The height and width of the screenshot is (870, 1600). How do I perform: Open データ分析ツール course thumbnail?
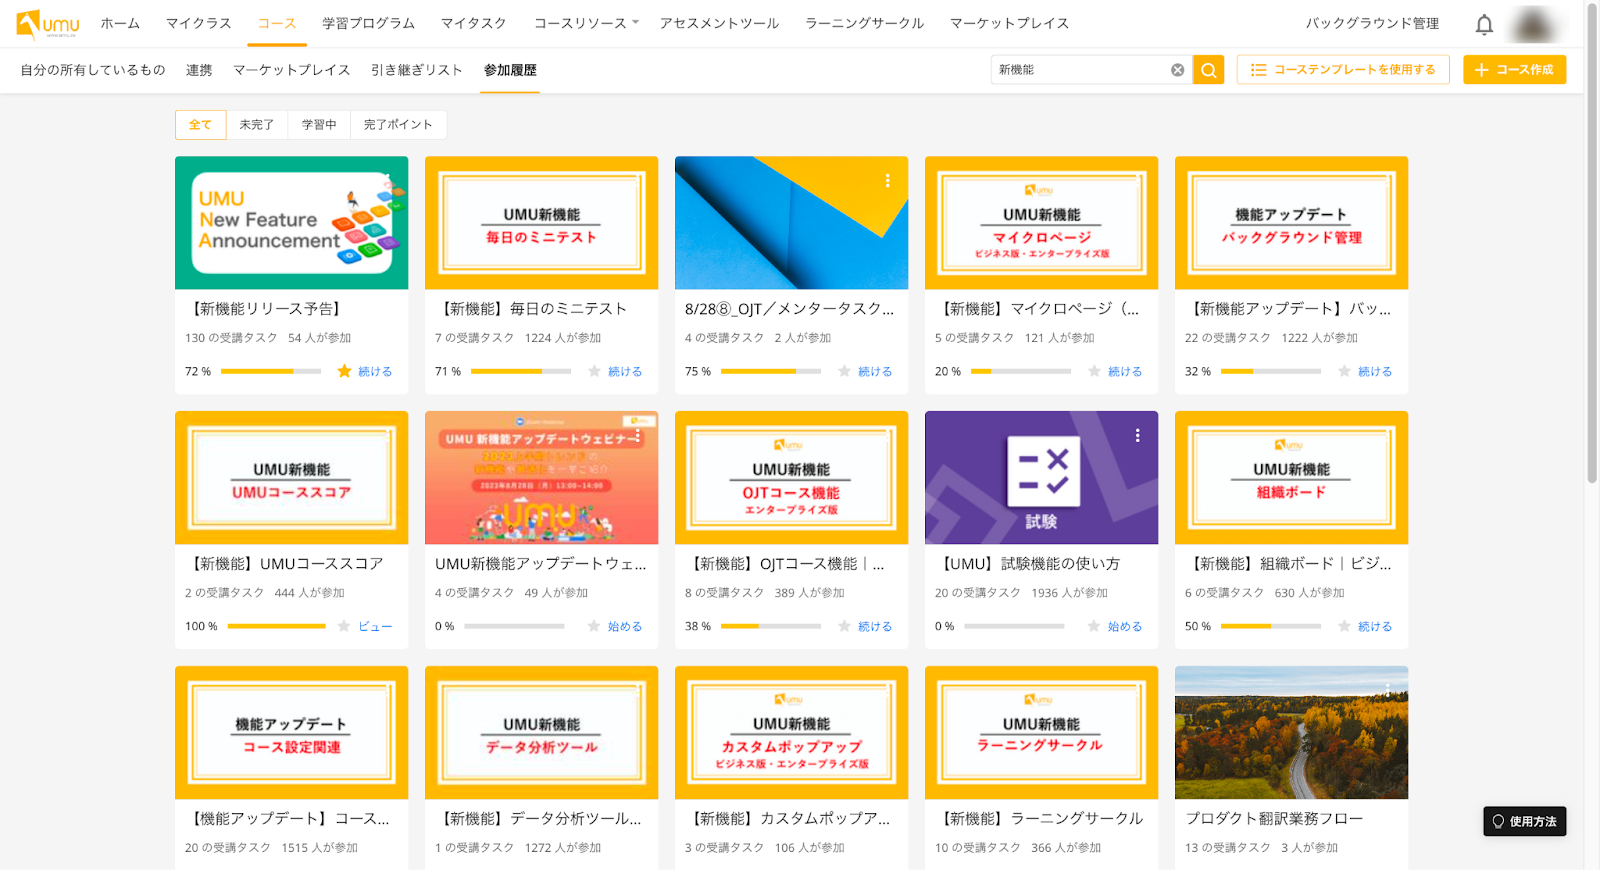click(541, 732)
